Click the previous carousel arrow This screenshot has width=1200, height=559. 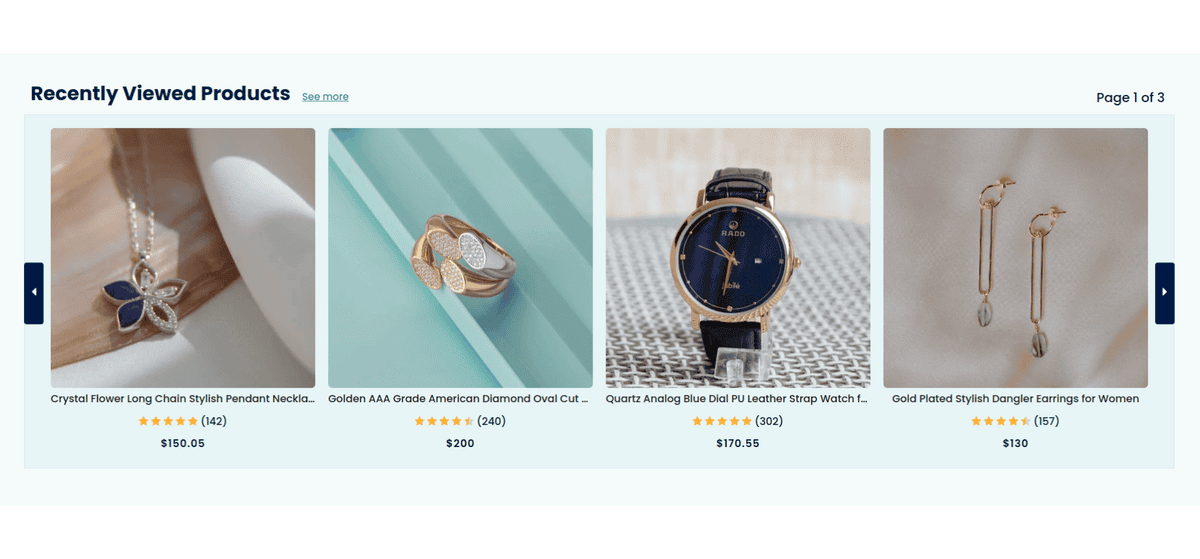click(34, 293)
